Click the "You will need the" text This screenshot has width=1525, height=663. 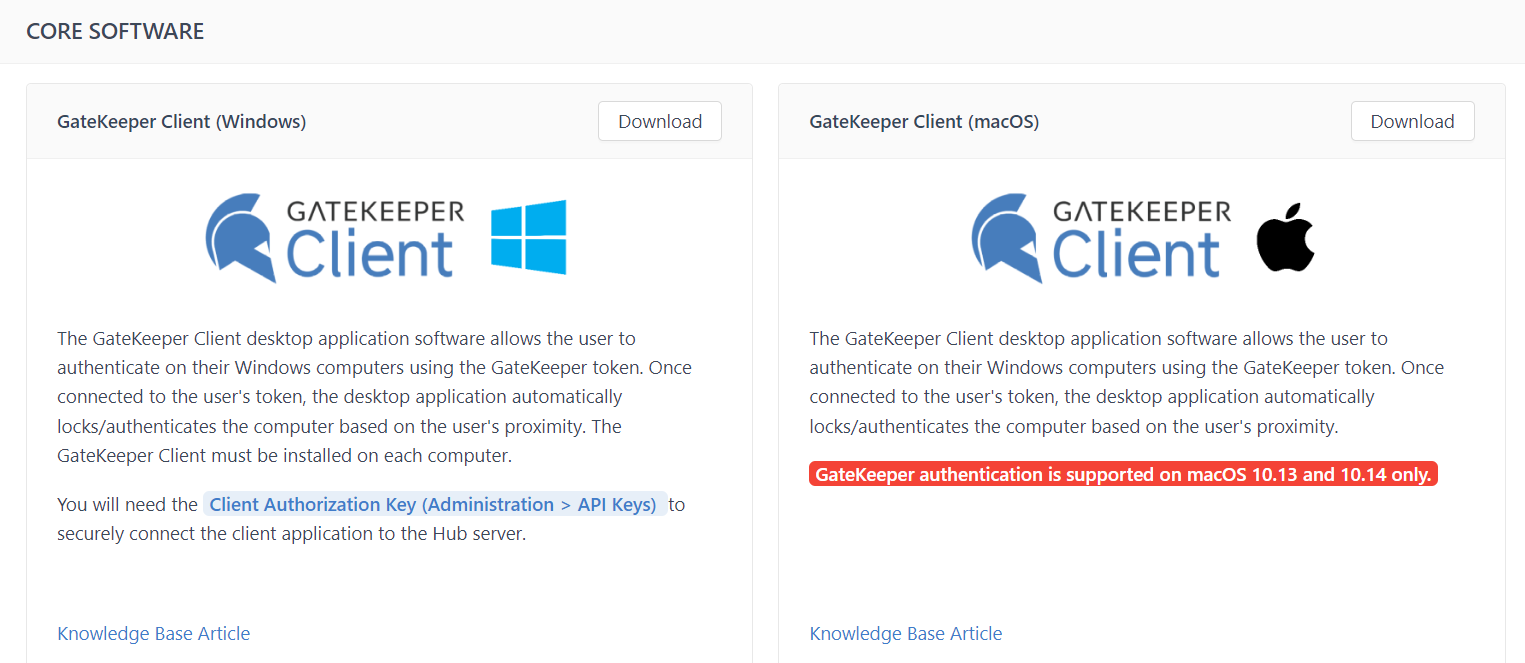(x=127, y=505)
